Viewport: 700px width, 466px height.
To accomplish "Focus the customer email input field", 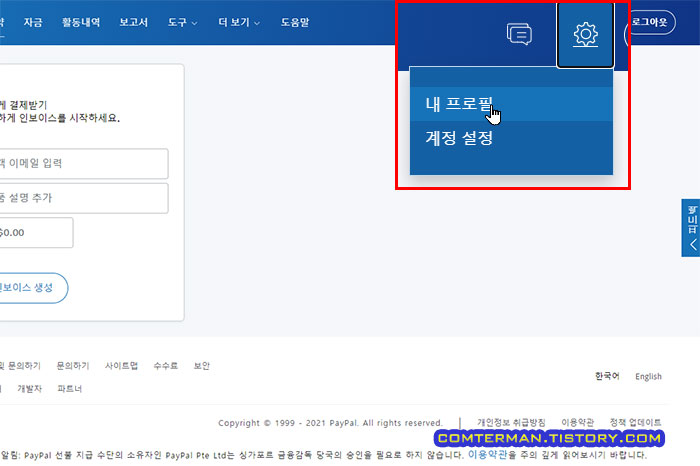I will pyautogui.click(x=83, y=163).
